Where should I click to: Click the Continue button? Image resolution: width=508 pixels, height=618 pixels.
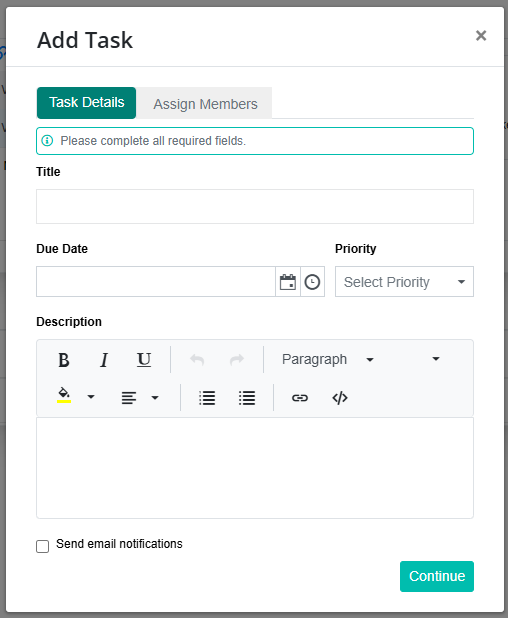point(437,576)
